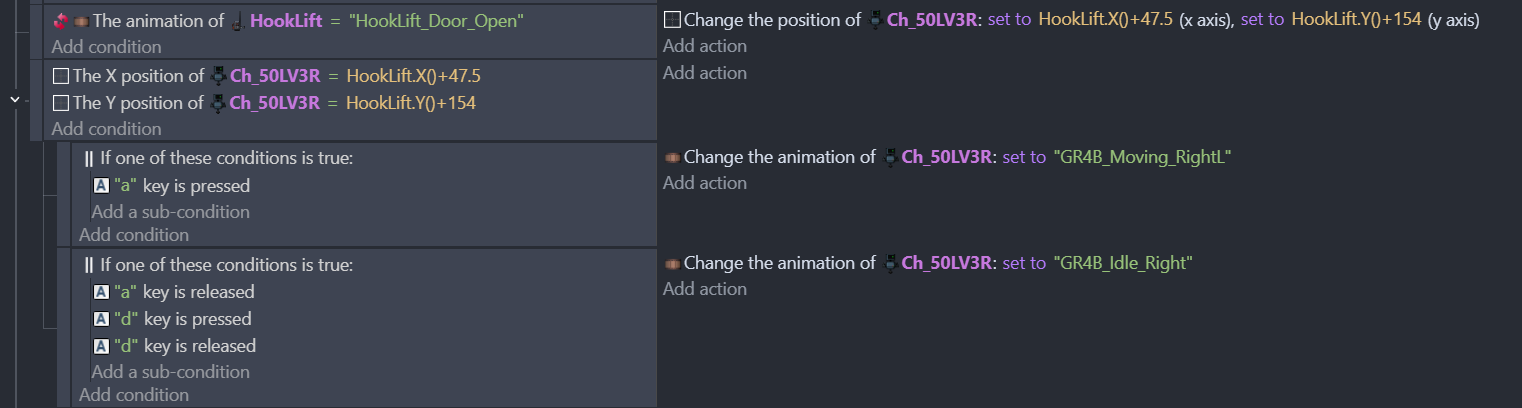Add condition below the Y position condition

pos(106,129)
